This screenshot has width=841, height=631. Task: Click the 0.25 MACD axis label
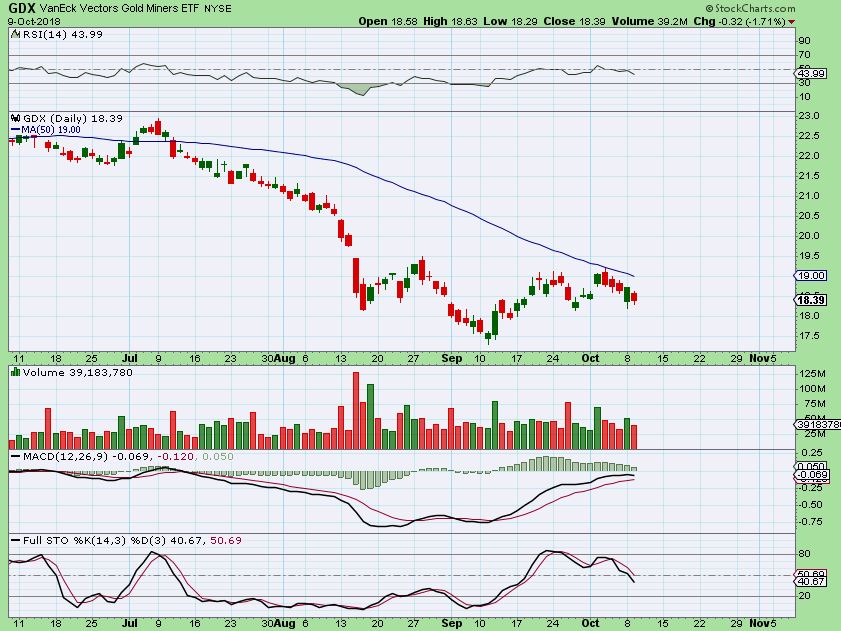[x=812, y=453]
